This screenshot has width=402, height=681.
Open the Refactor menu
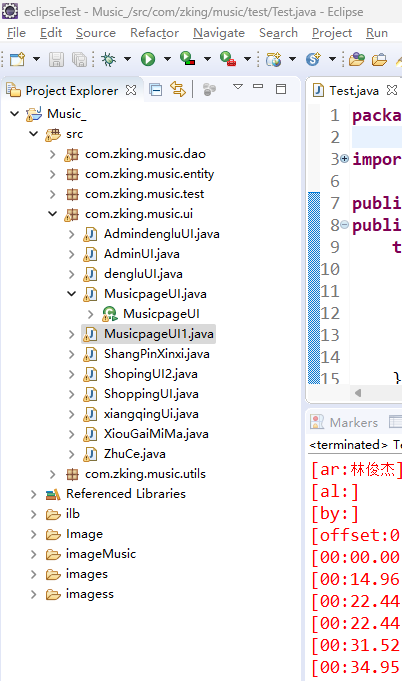click(155, 33)
